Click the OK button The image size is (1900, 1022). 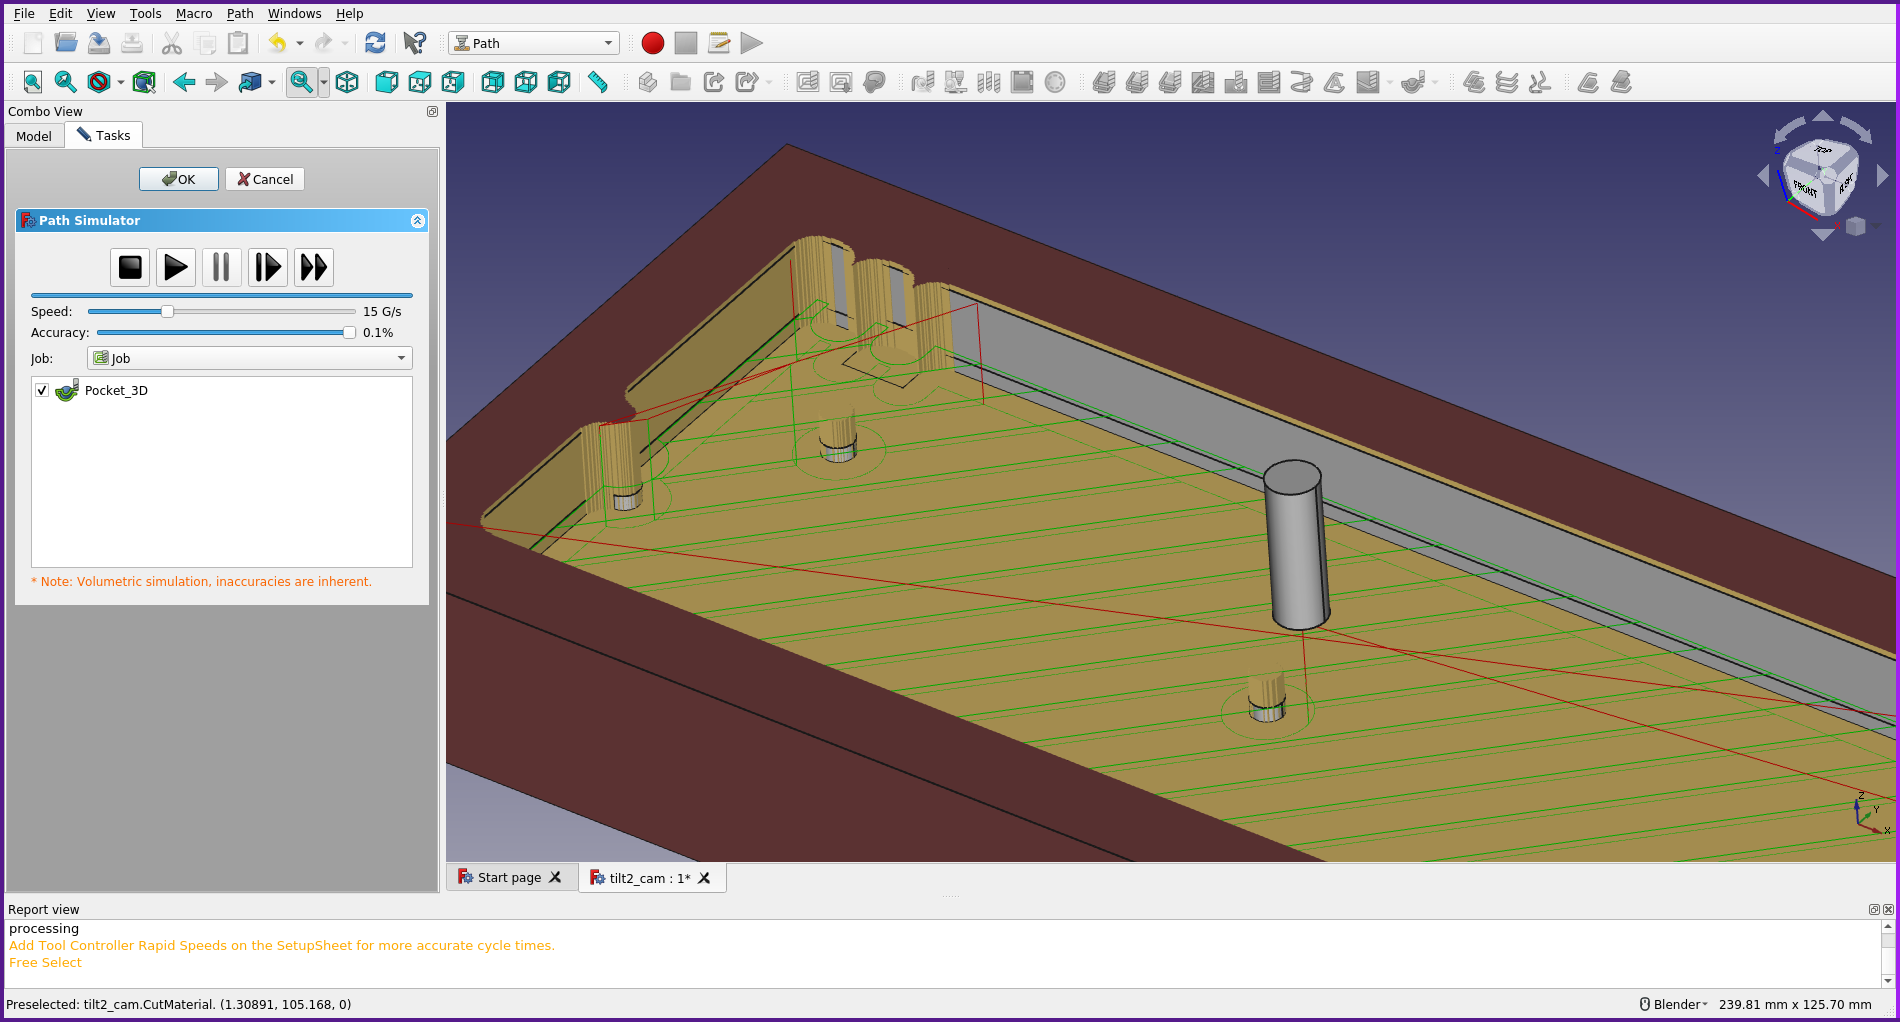tap(179, 179)
